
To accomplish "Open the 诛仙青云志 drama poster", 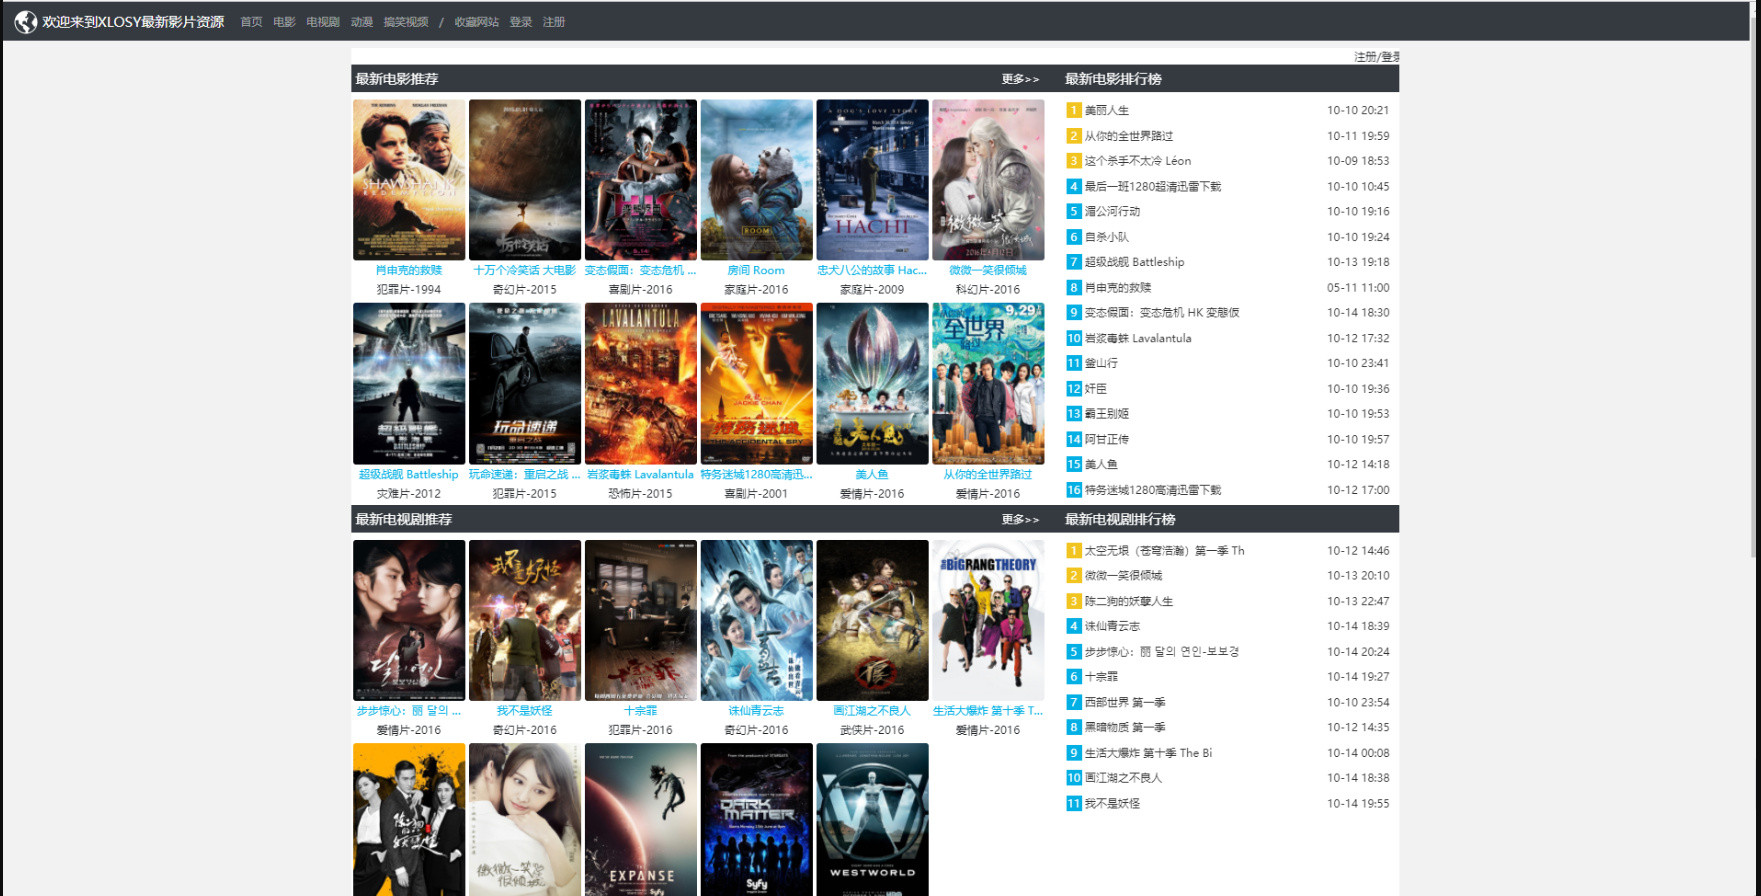I will (757, 621).
